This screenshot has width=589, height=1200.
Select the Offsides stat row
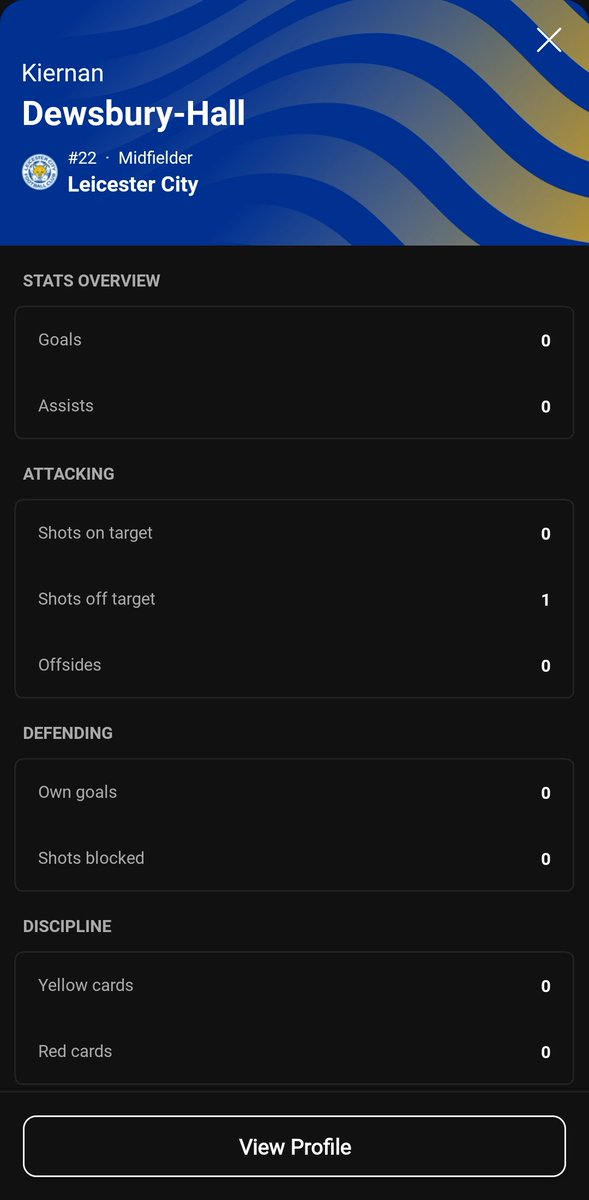pyautogui.click(x=294, y=665)
